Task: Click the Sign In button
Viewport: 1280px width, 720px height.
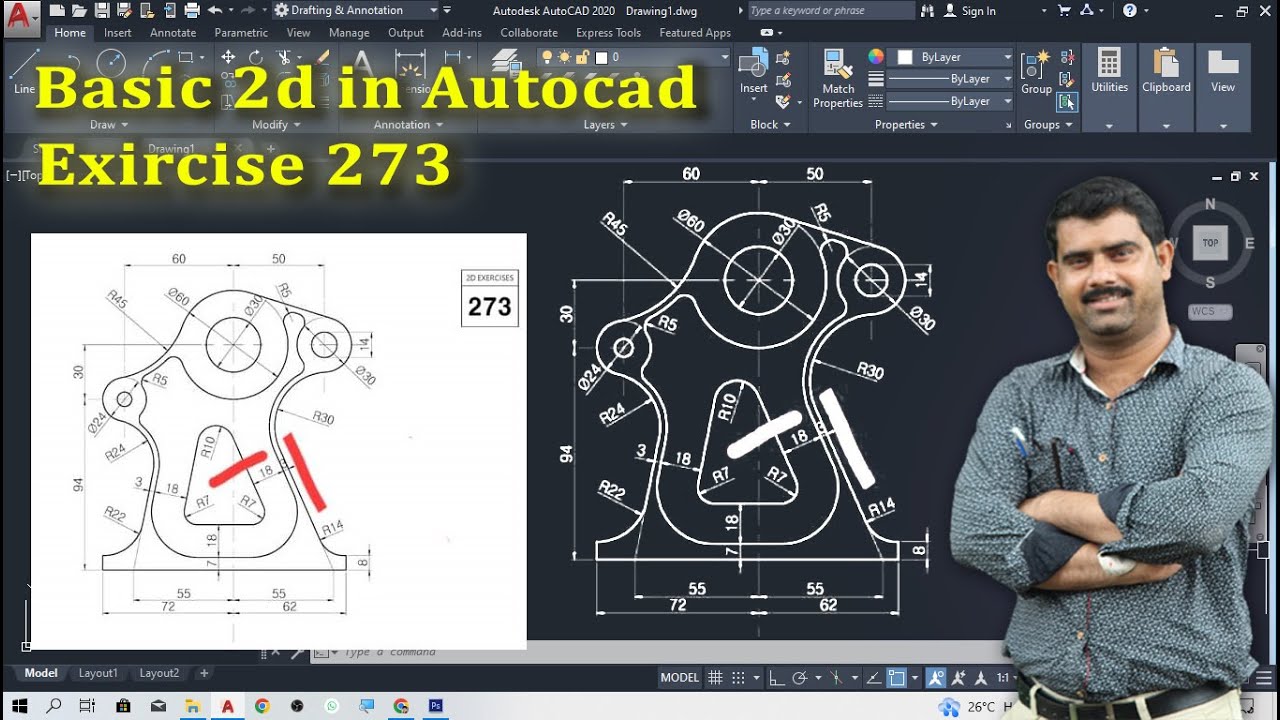Action: coord(970,11)
